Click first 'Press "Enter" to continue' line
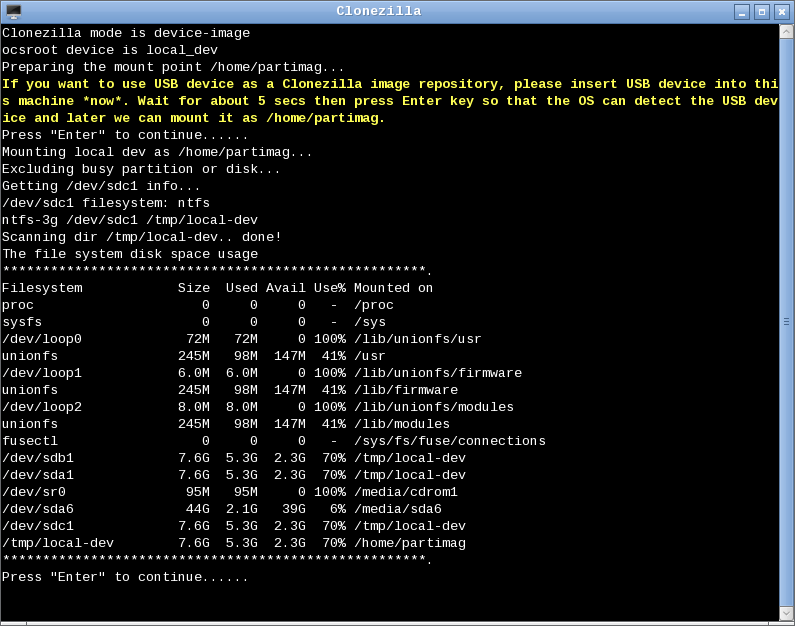 coord(125,135)
